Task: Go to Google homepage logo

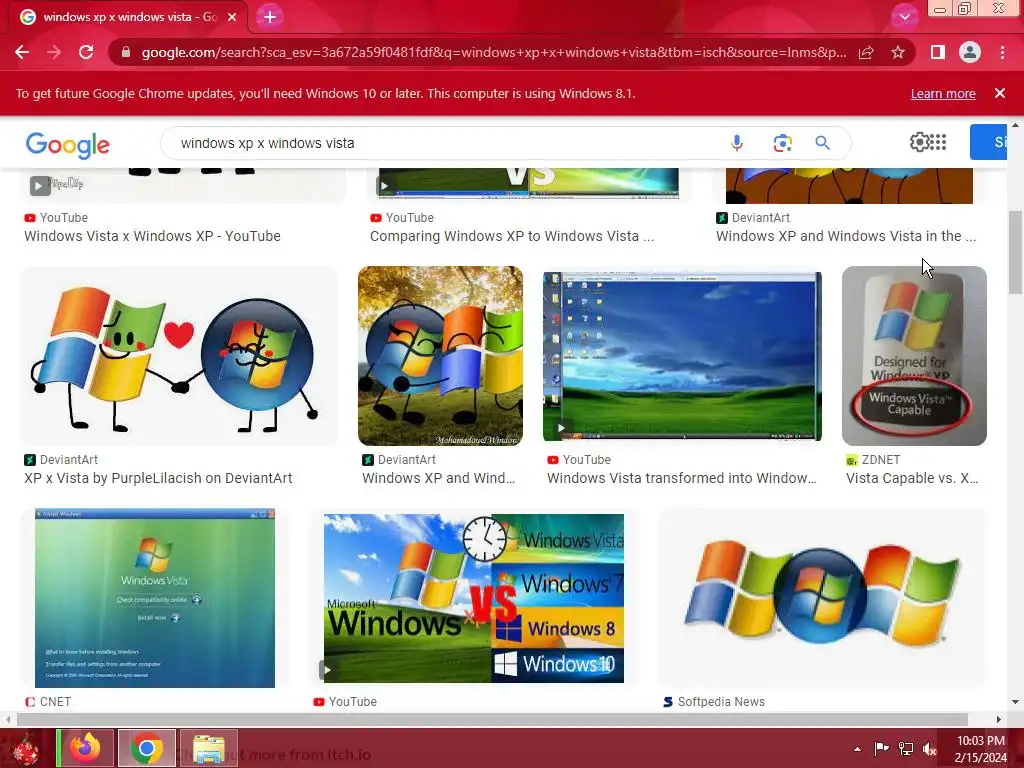Action: click(x=68, y=145)
